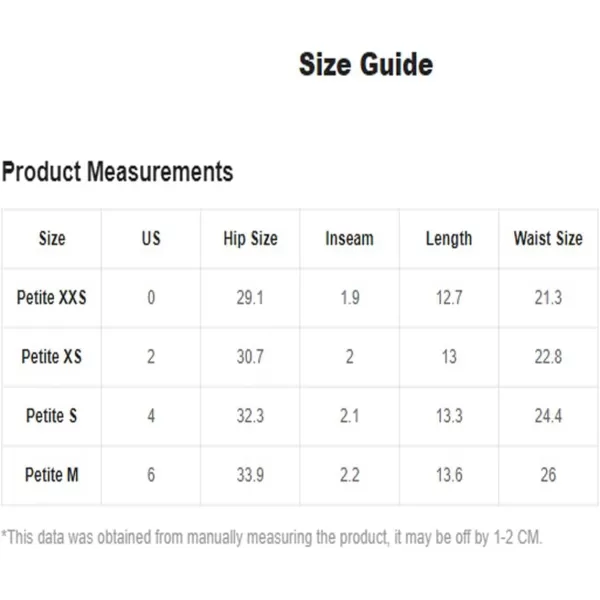This screenshot has width=600, height=600.
Task: Click US size value 6
Action: tap(151, 475)
